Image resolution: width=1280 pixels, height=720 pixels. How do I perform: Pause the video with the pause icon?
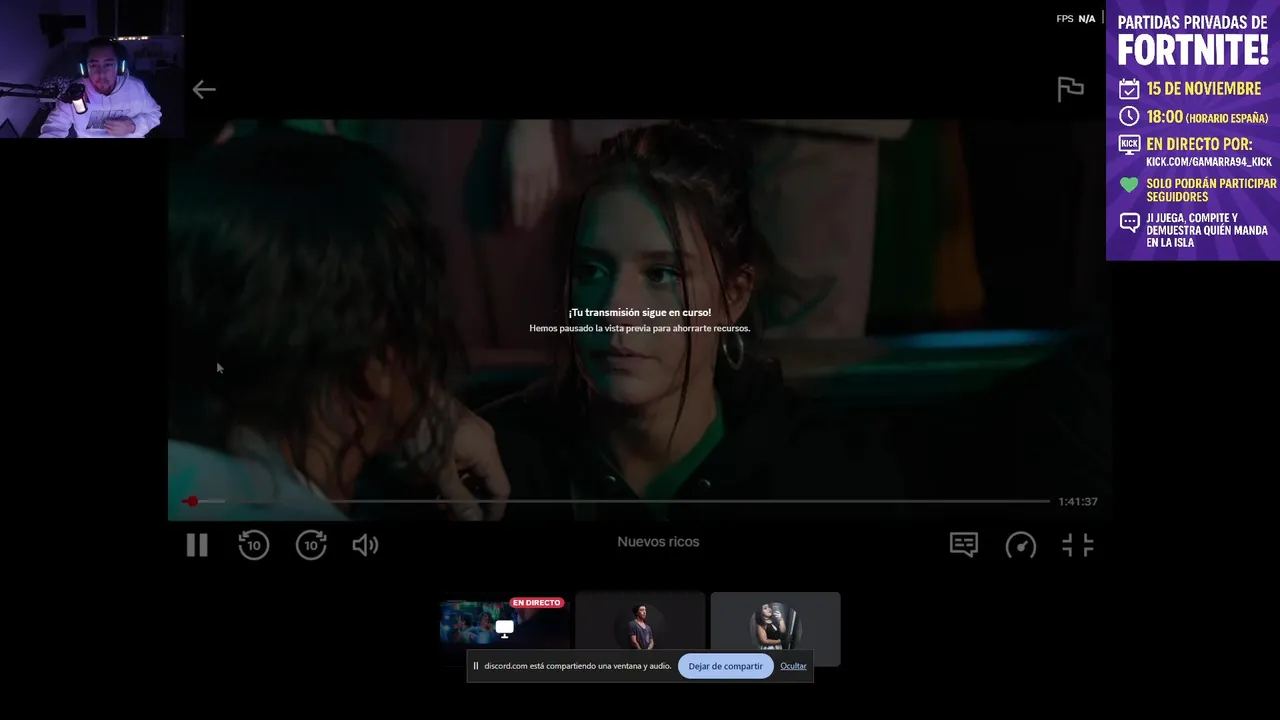[197, 545]
